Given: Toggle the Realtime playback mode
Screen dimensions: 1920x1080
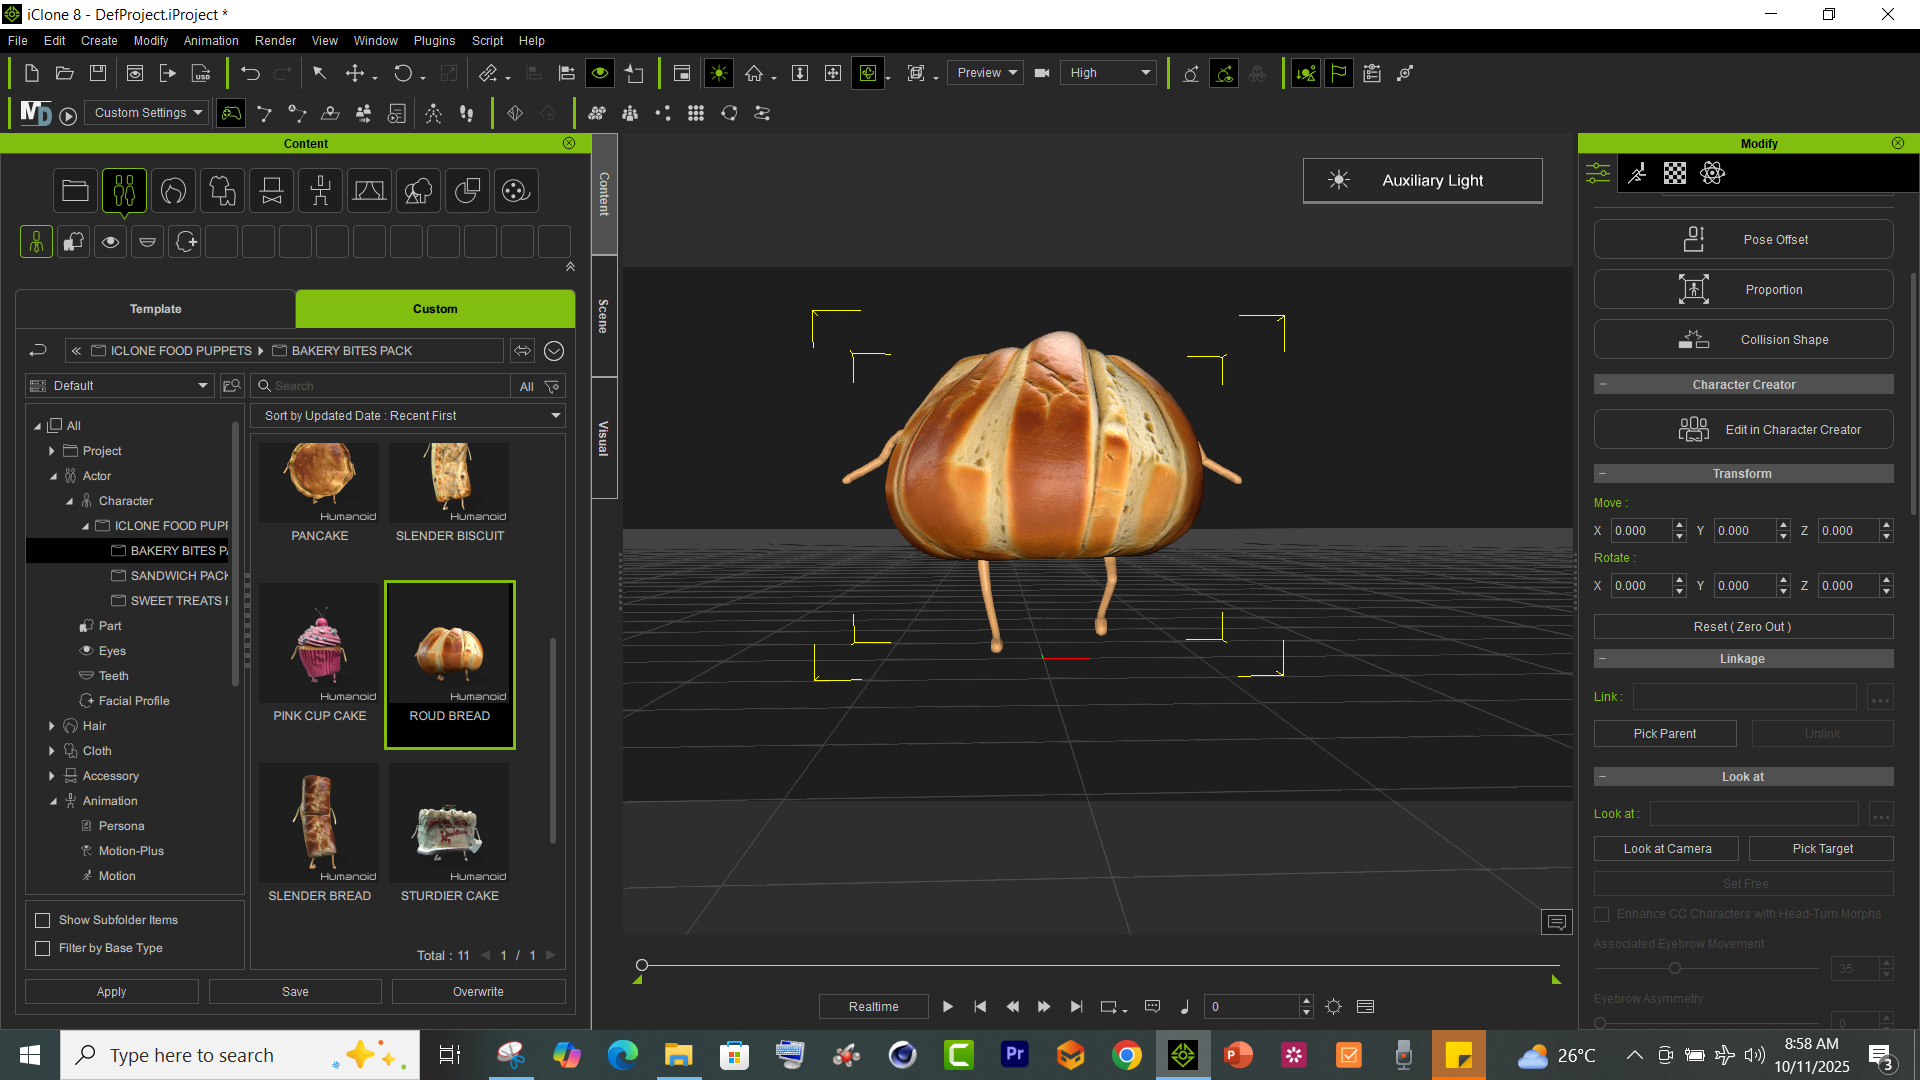Looking at the screenshot, I should coord(873,1007).
